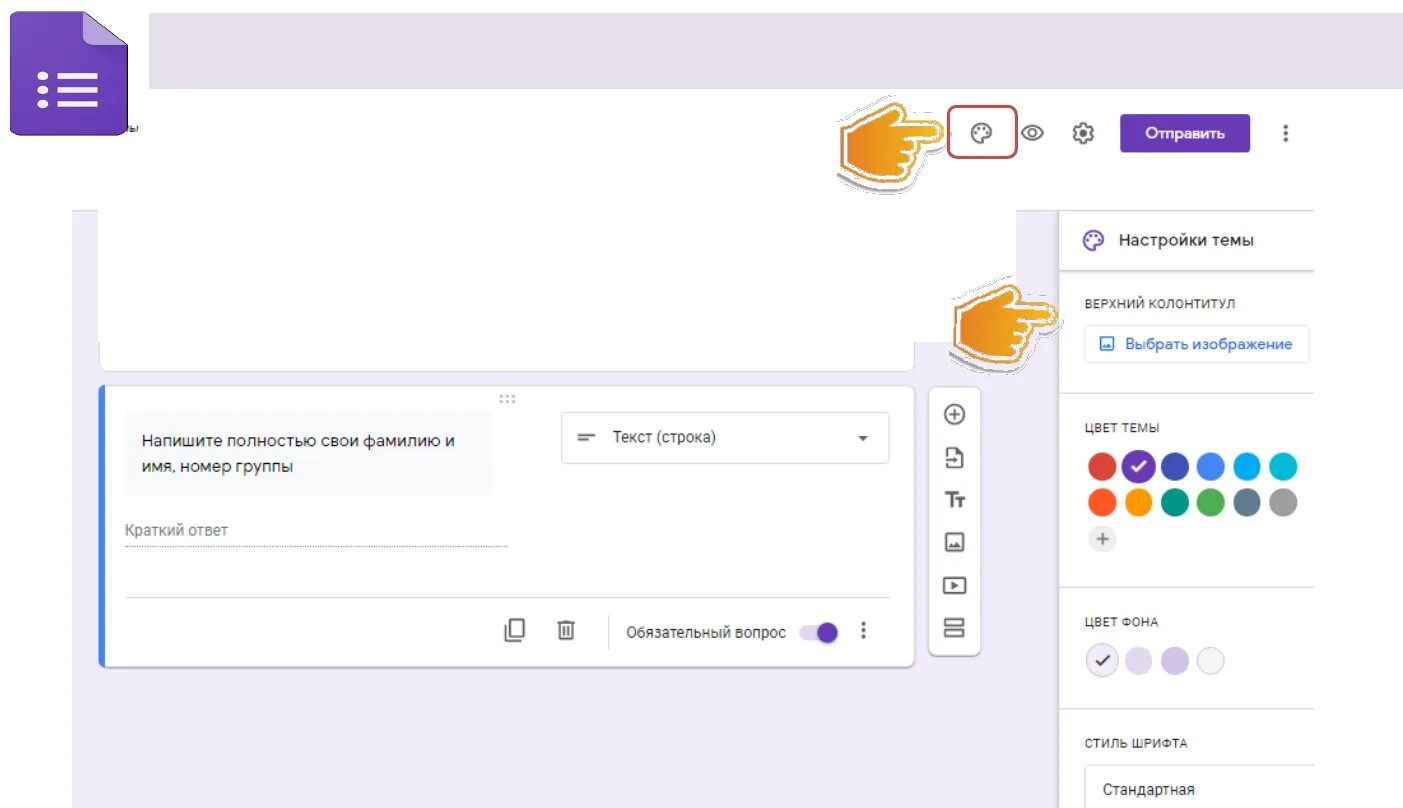This screenshot has width=1403, height=808.
Task: Select the grey-white background color
Action: [1211, 661]
